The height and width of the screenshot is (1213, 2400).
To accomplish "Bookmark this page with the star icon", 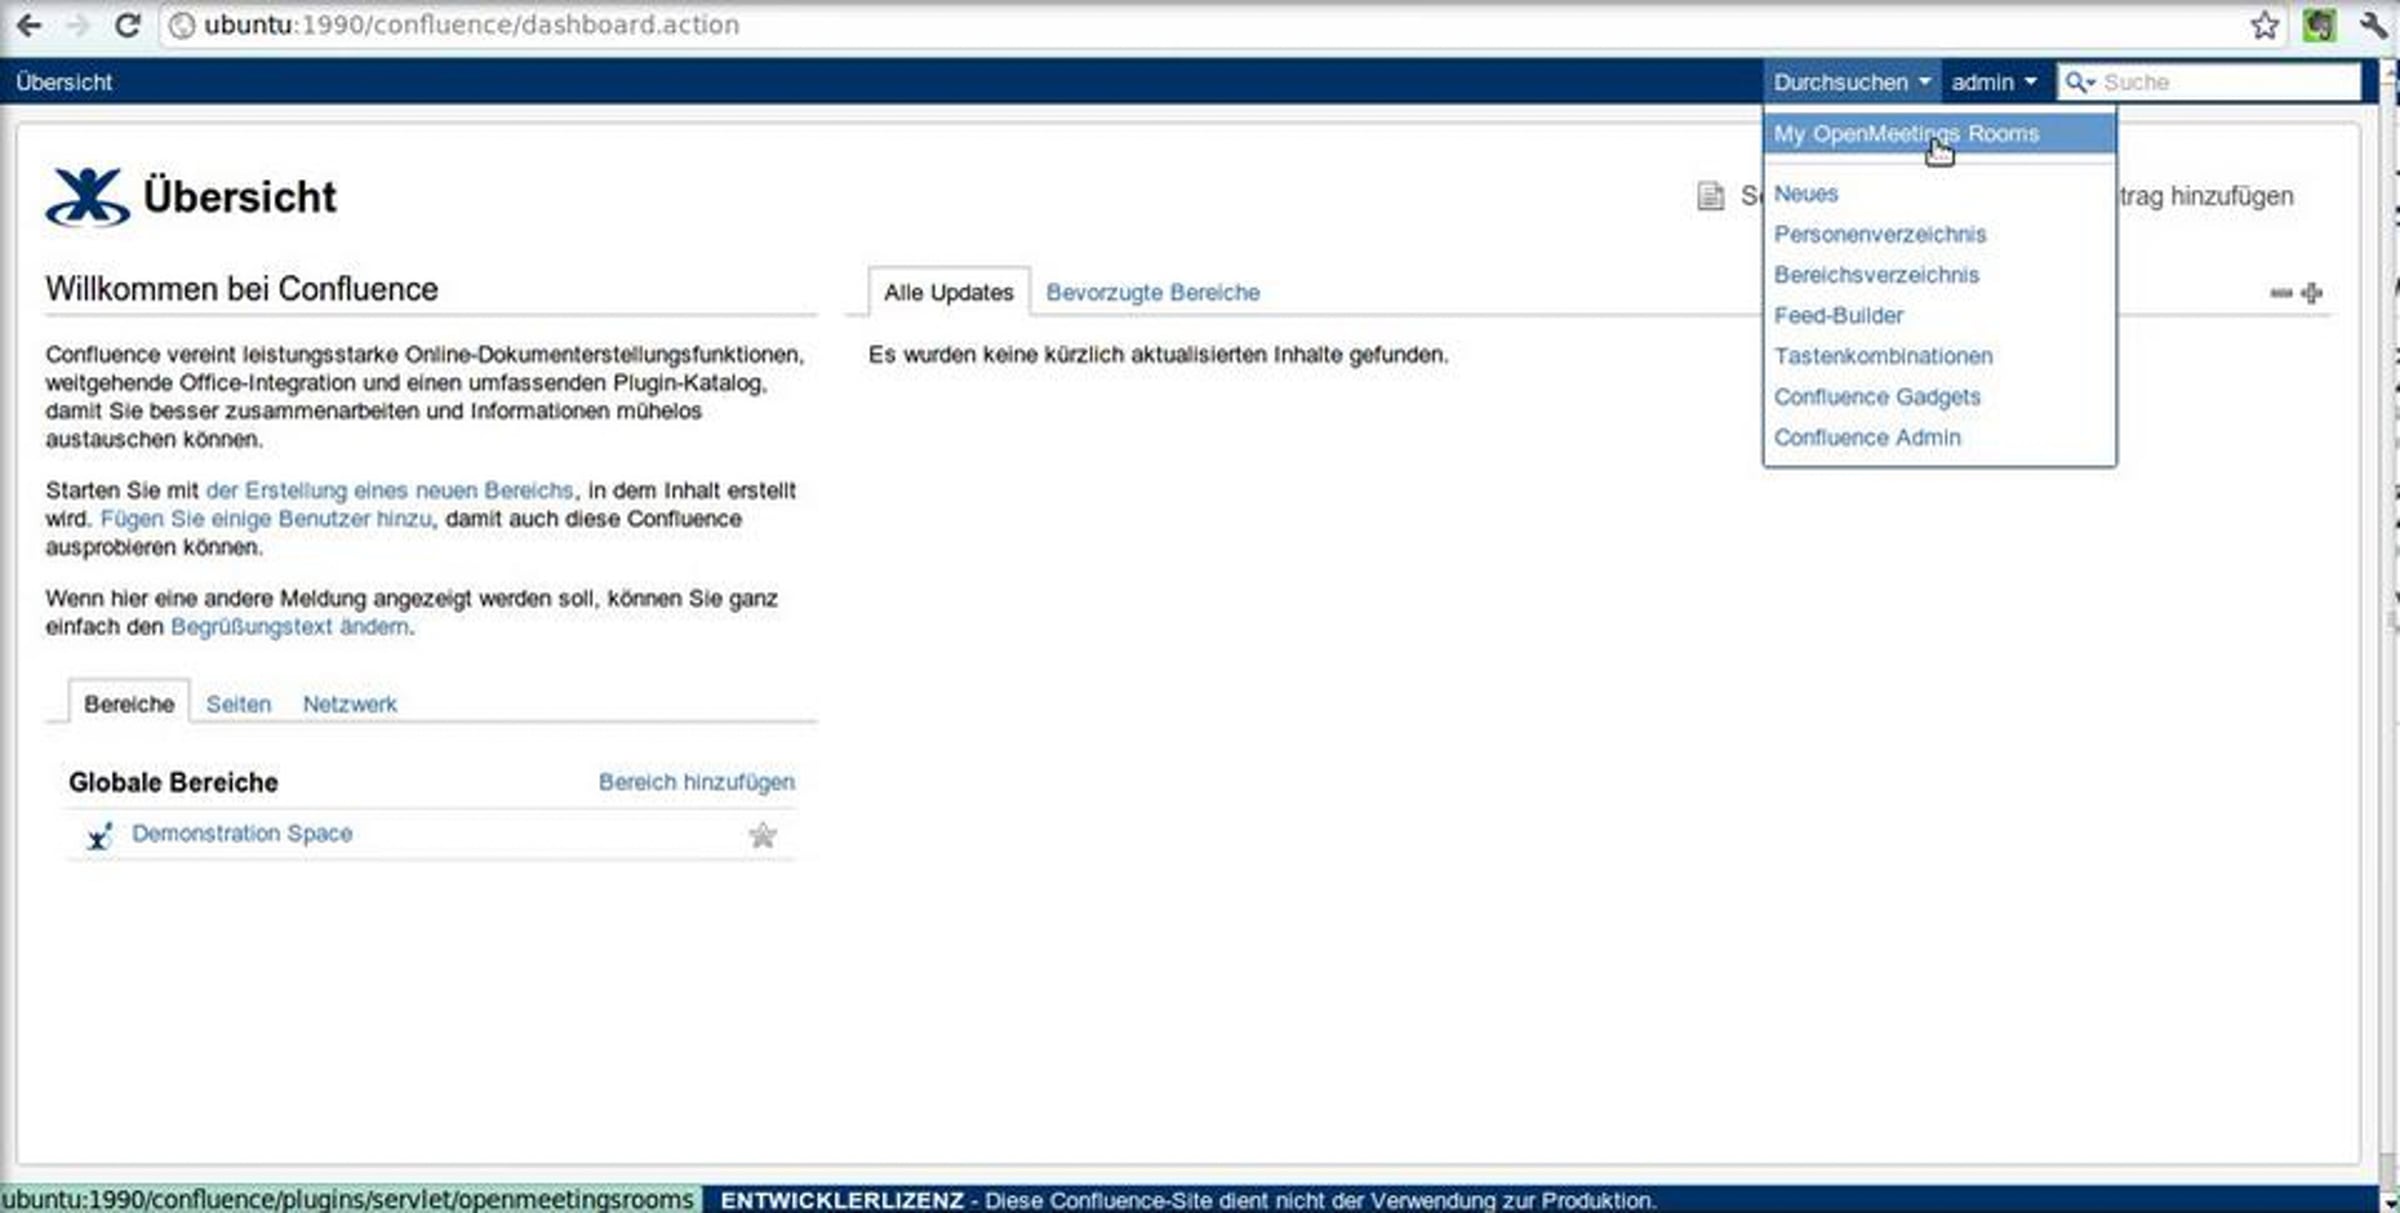I will coord(2265,25).
